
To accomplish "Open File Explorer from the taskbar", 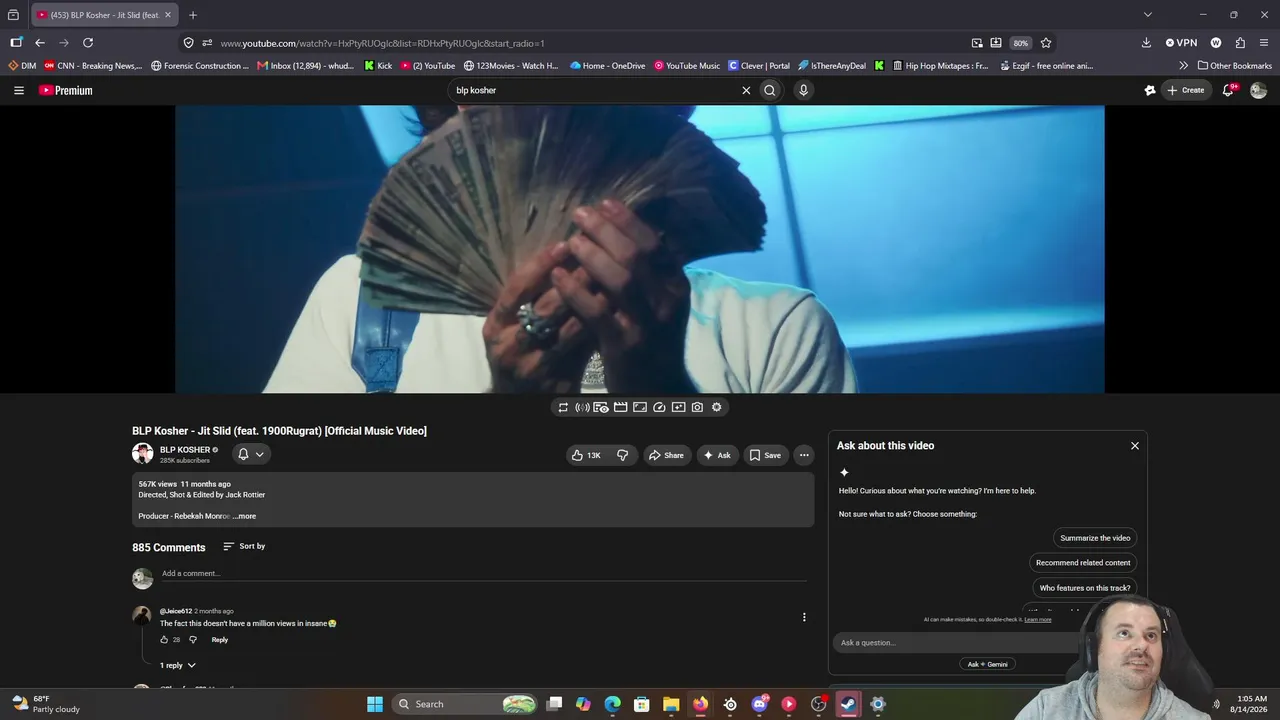I will [671, 704].
